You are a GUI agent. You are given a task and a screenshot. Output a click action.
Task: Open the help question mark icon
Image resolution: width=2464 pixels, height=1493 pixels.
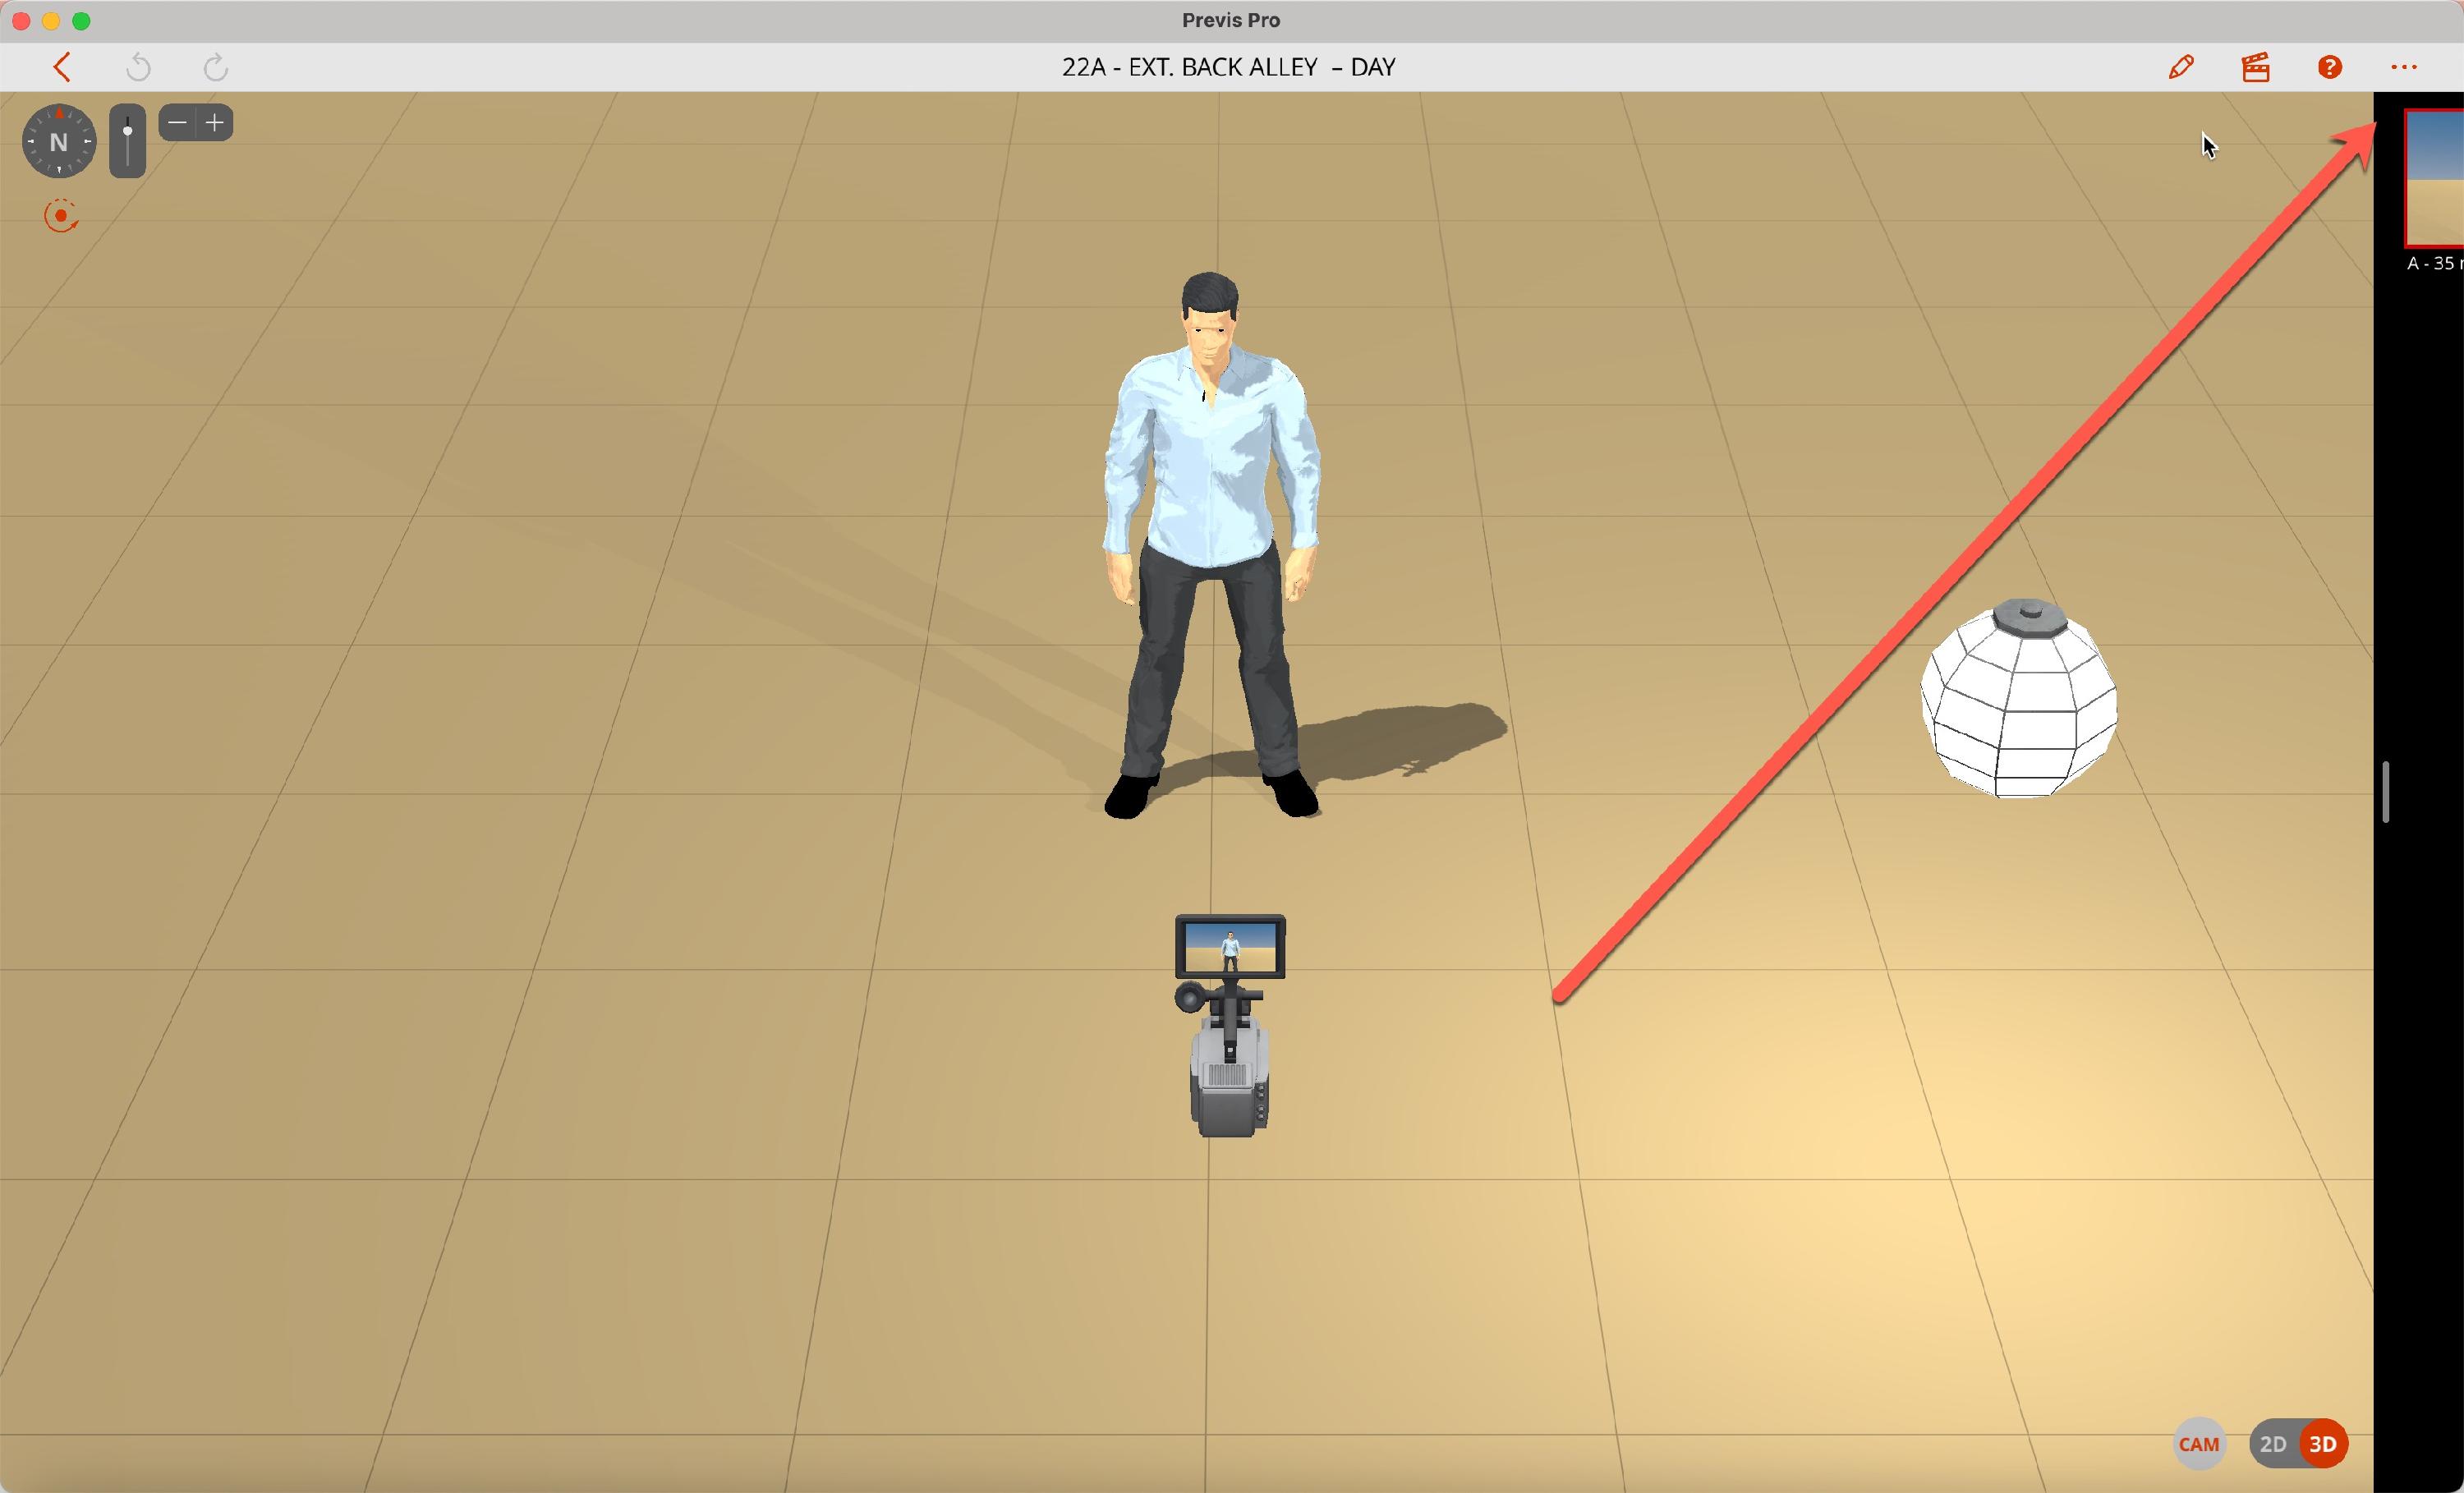[x=2330, y=67]
